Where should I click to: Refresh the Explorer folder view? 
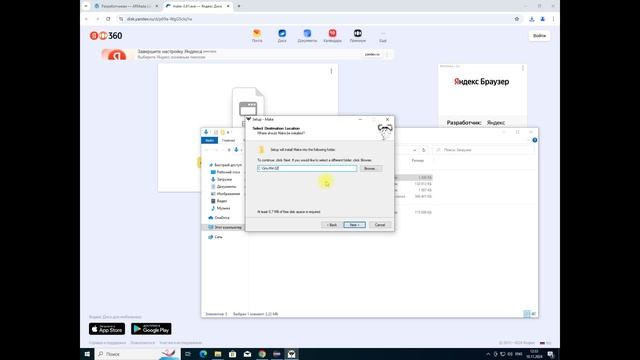424,150
